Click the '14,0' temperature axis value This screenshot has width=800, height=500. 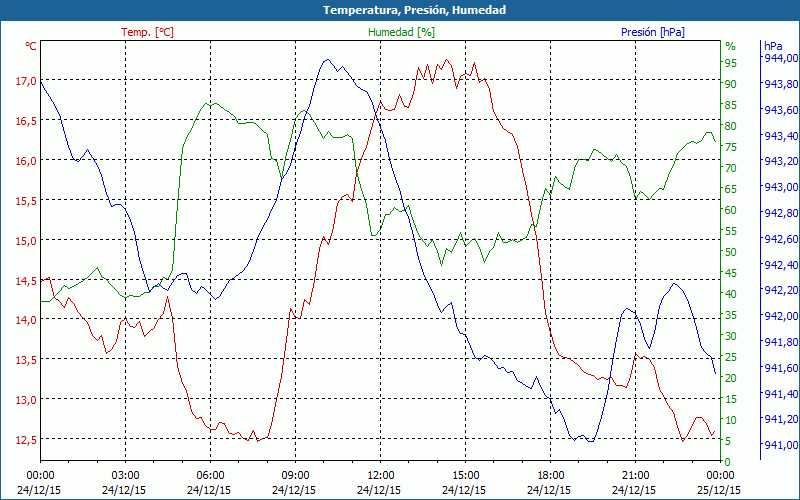26,320
